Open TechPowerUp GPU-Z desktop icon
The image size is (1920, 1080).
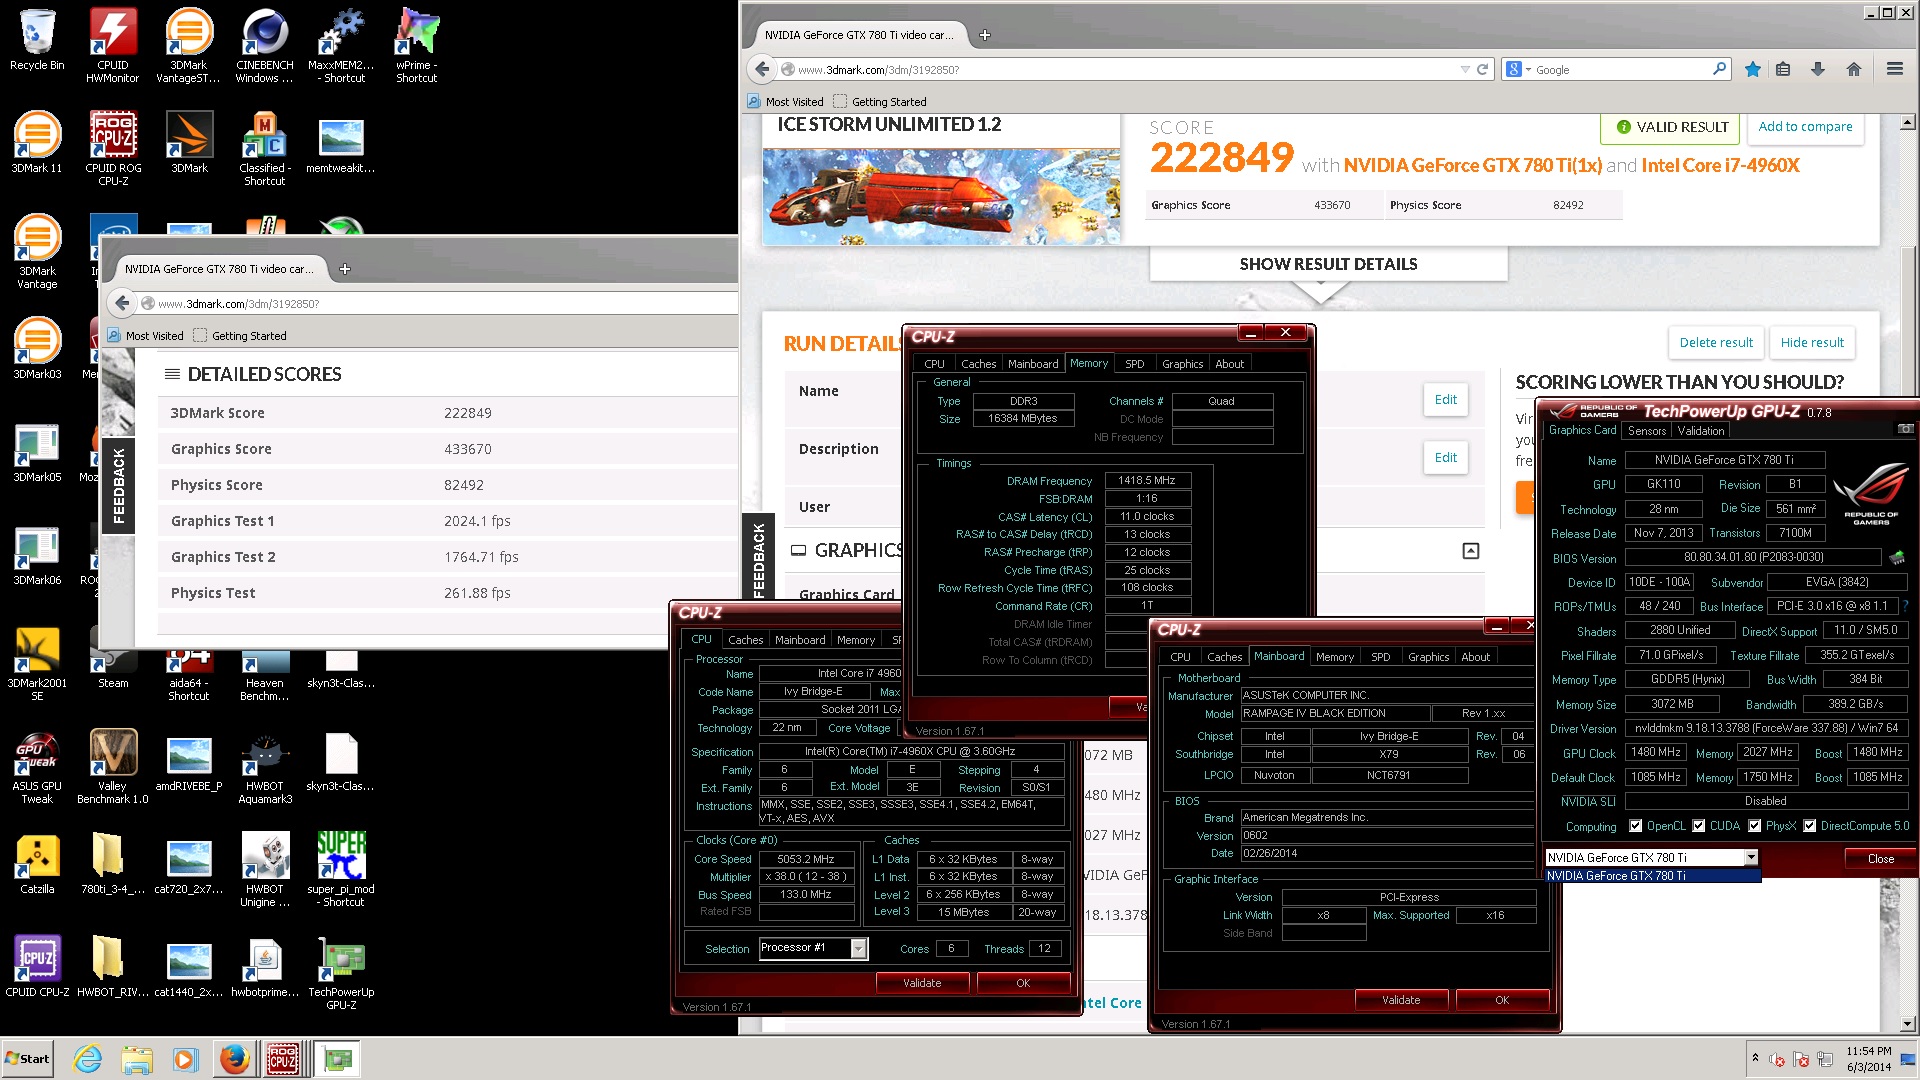coord(341,972)
